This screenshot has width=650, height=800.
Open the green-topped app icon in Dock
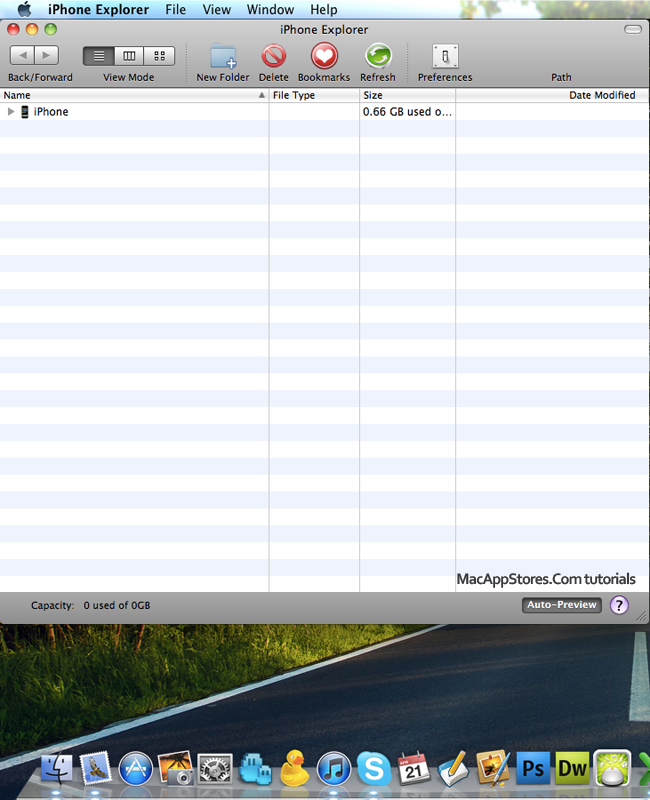click(612, 768)
